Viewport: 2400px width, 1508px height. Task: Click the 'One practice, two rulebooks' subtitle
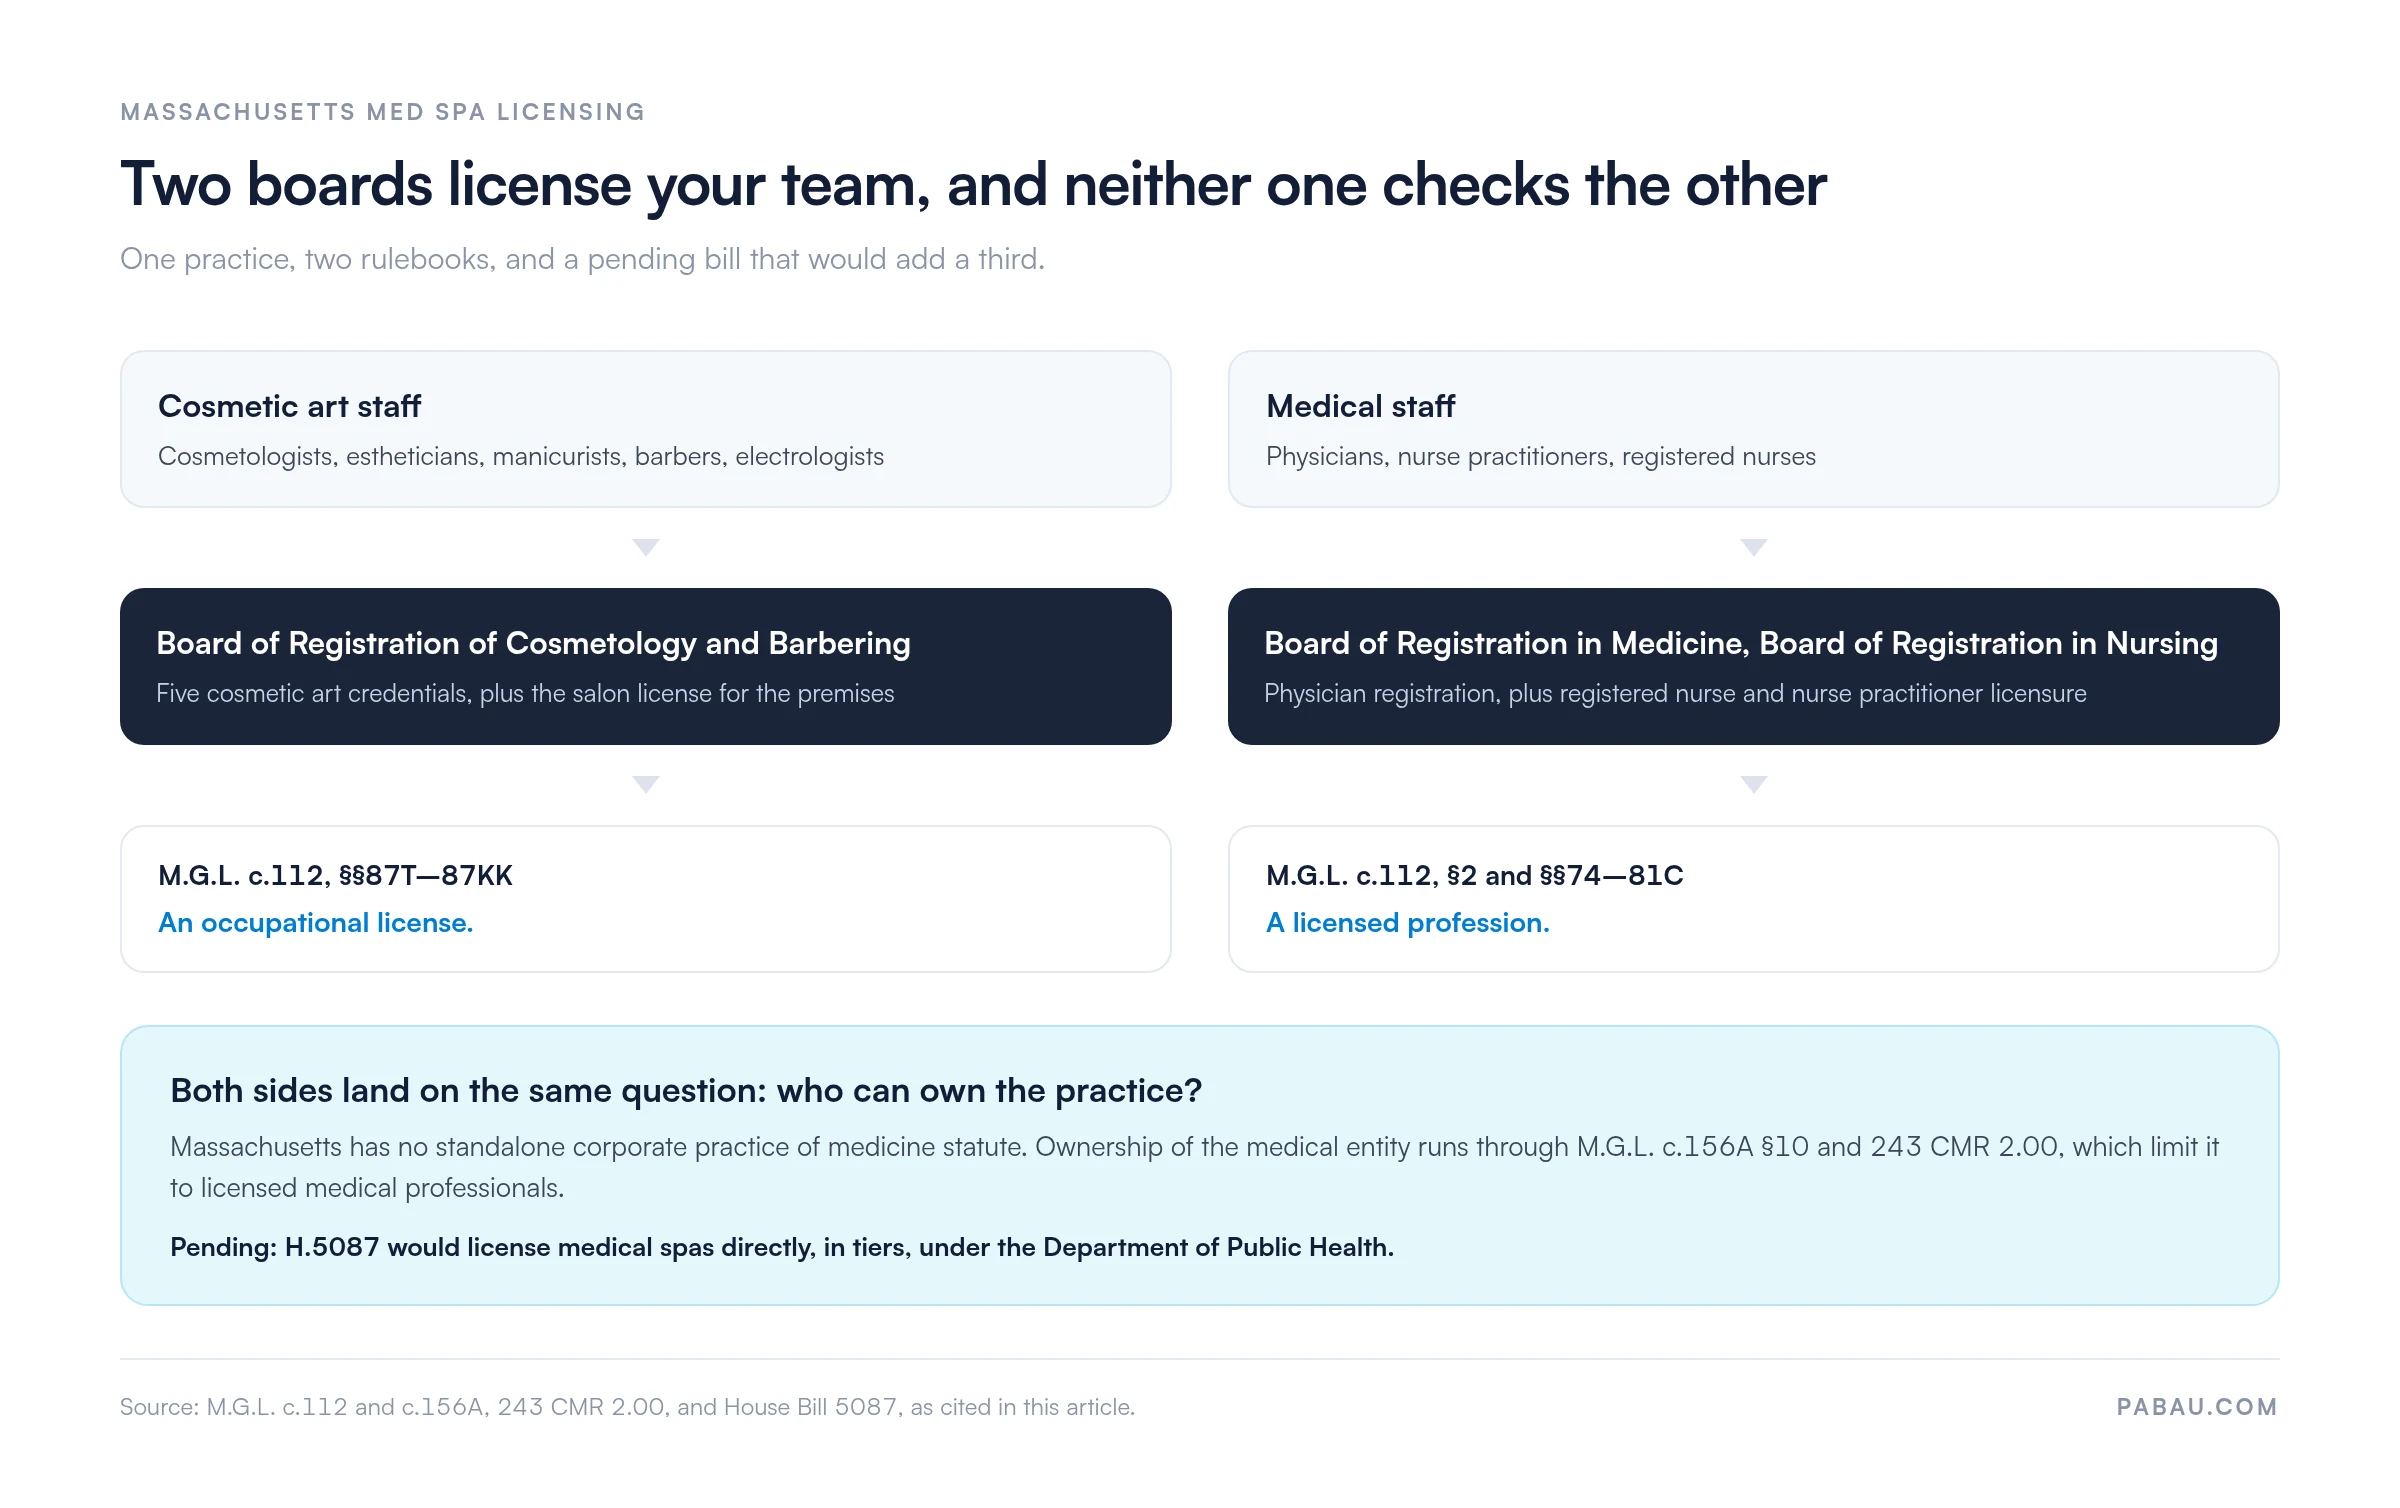[582, 259]
